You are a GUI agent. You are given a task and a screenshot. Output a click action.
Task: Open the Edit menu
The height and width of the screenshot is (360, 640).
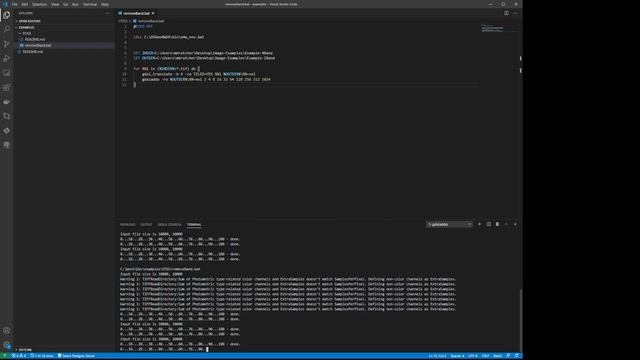[25, 4]
